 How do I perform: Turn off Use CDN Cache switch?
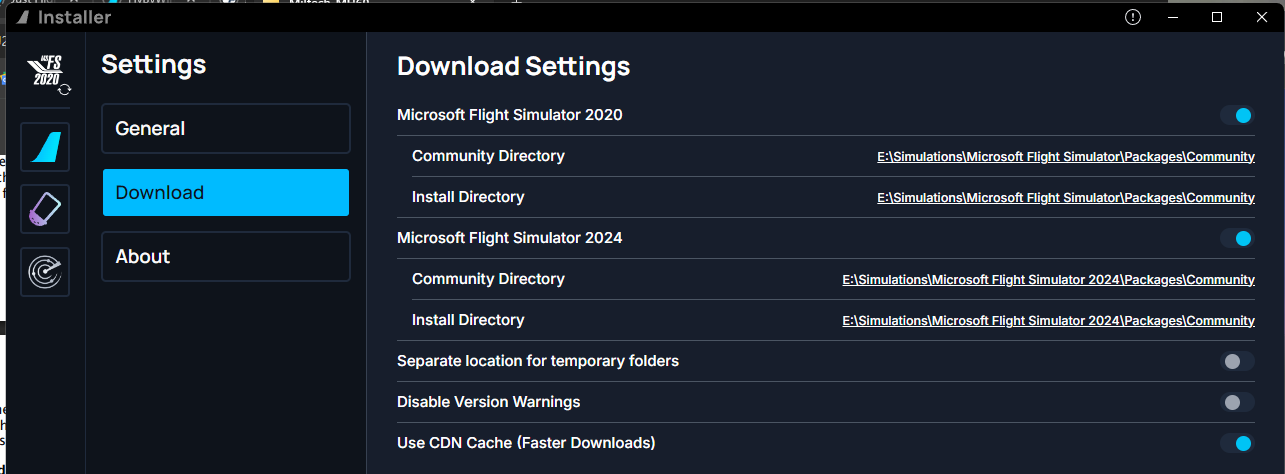pyautogui.click(x=1237, y=443)
